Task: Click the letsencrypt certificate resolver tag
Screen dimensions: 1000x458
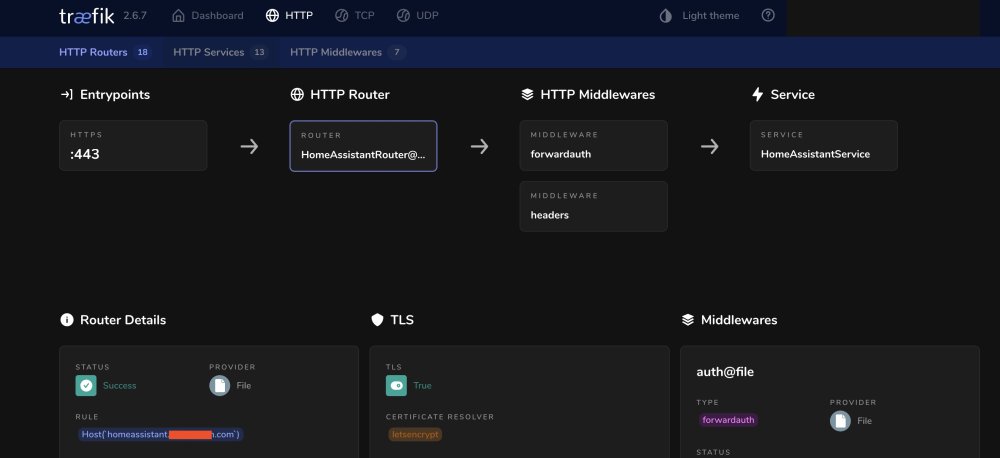Action: click(x=415, y=434)
